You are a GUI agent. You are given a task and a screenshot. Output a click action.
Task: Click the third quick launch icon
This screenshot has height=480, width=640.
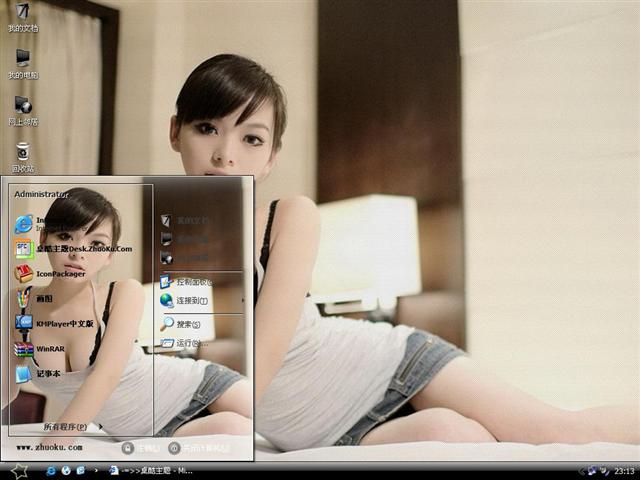80,471
